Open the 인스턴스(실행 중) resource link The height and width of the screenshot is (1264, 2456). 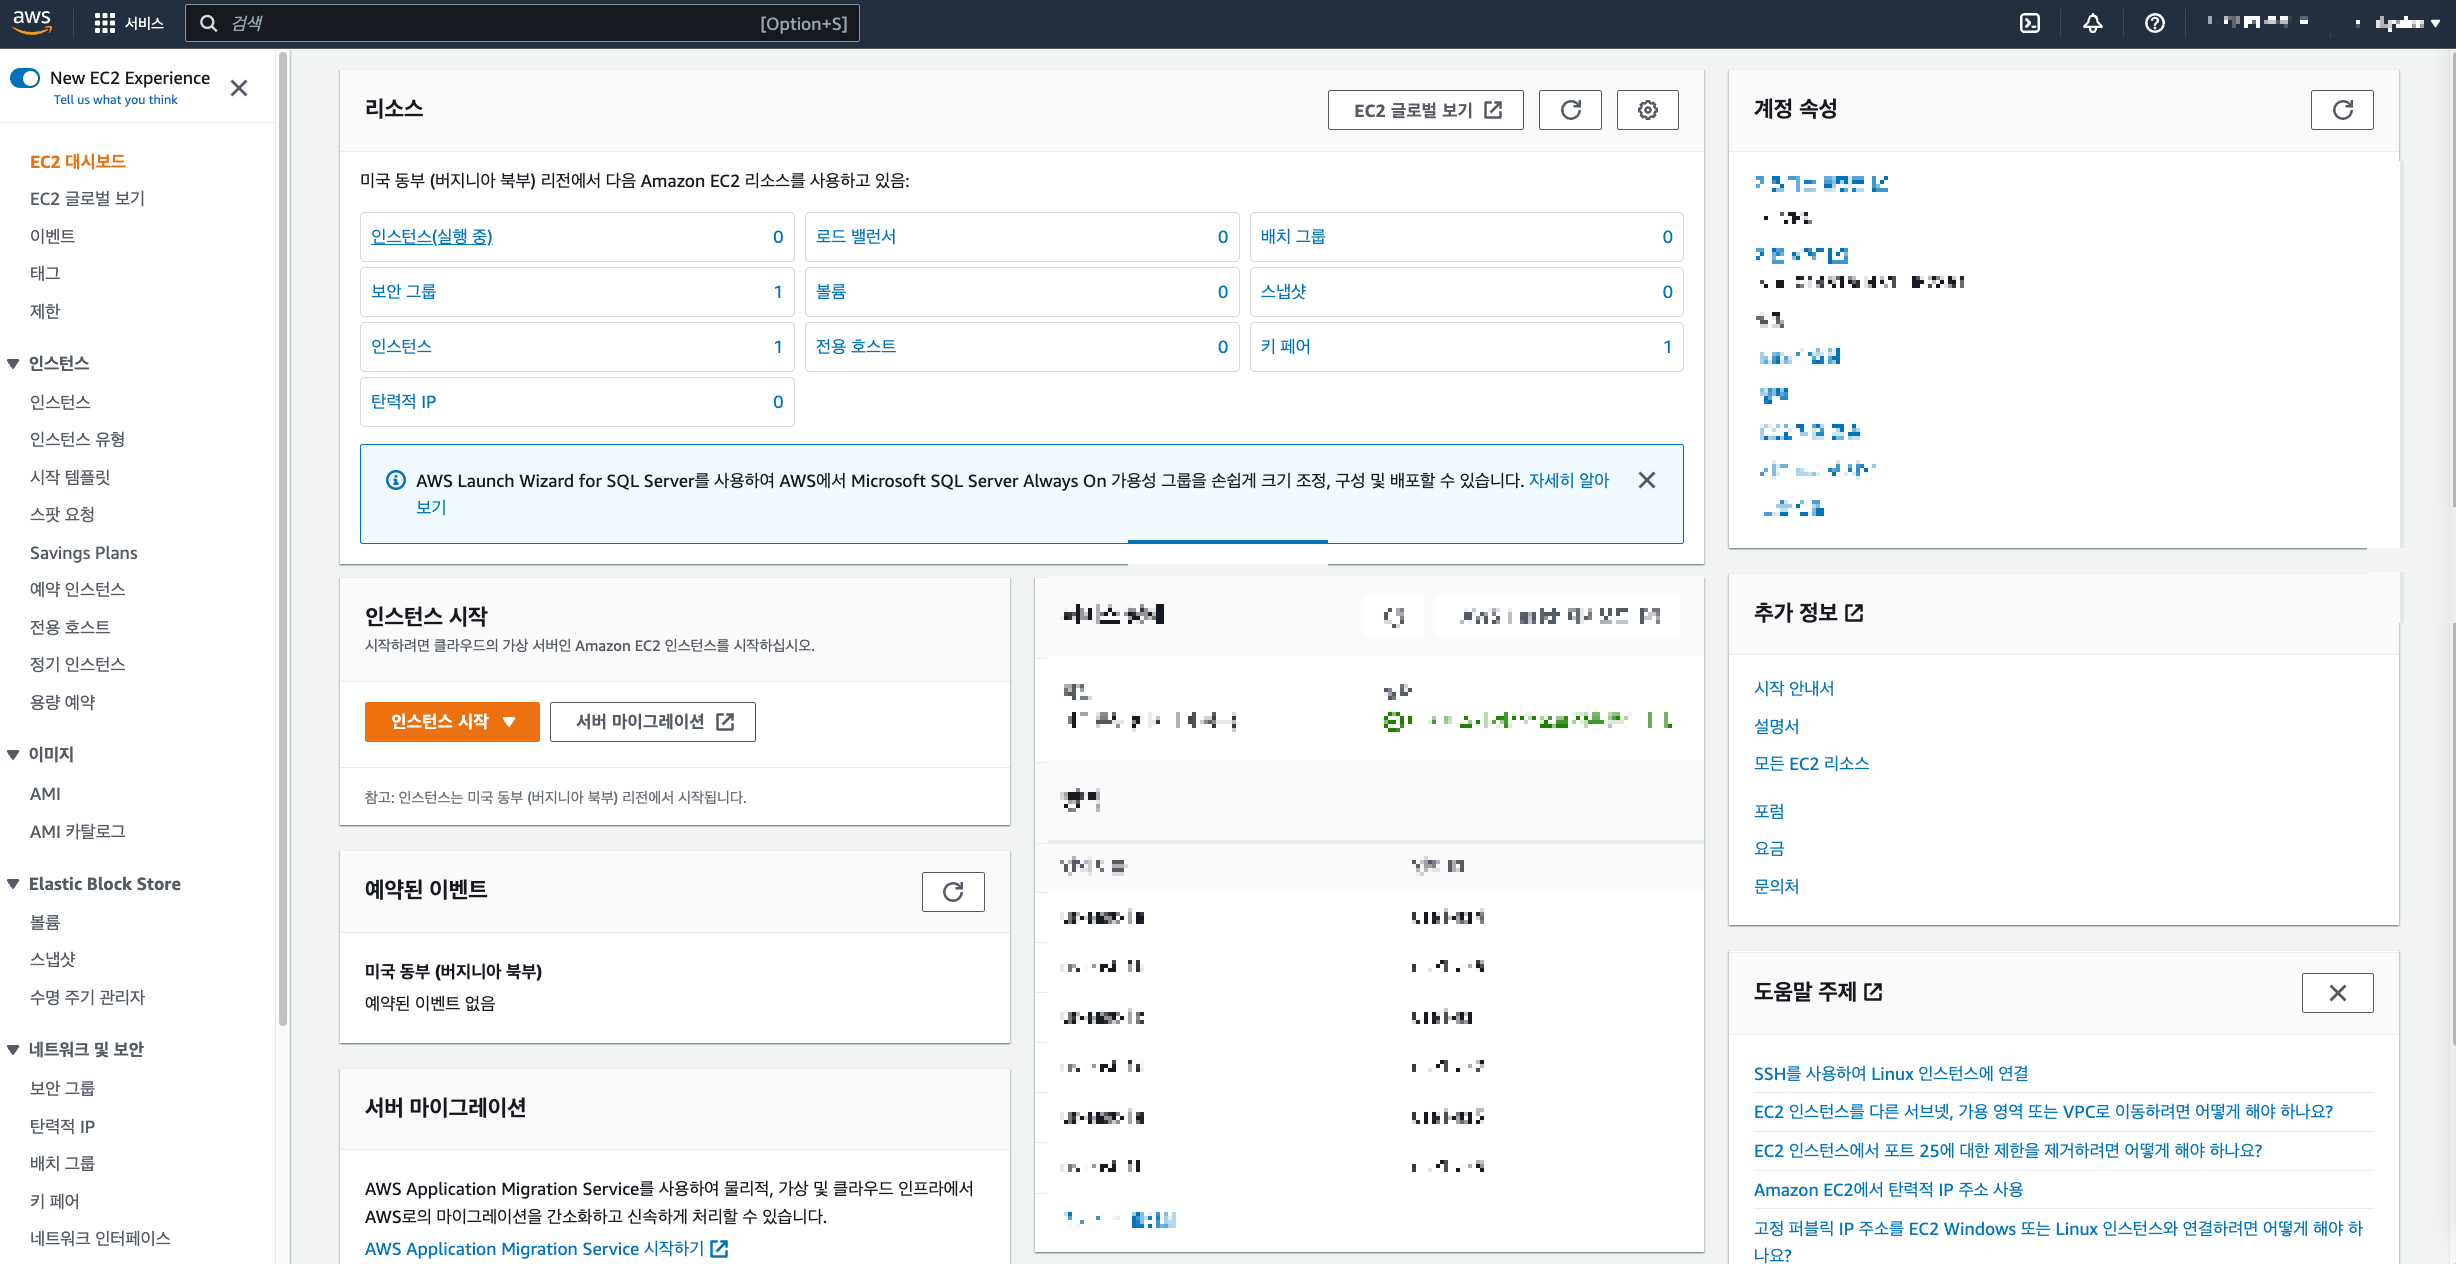click(x=431, y=237)
